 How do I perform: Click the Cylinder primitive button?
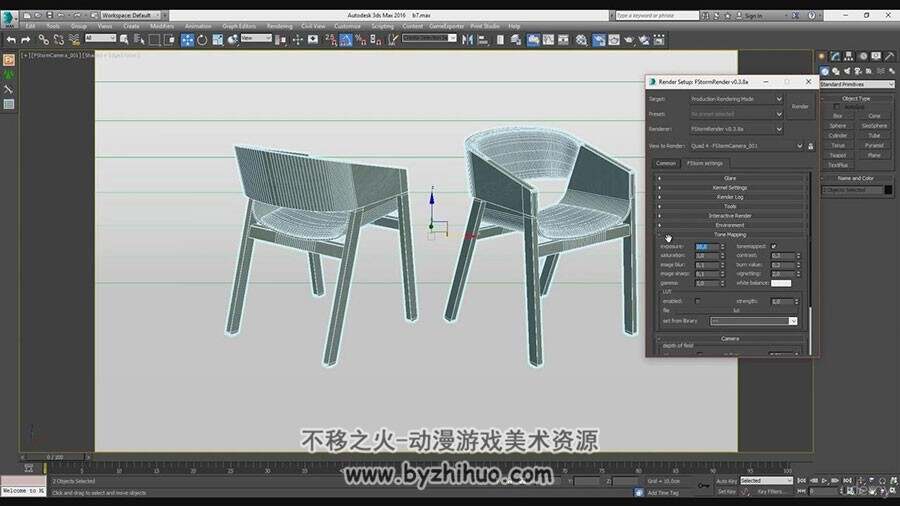(x=837, y=135)
